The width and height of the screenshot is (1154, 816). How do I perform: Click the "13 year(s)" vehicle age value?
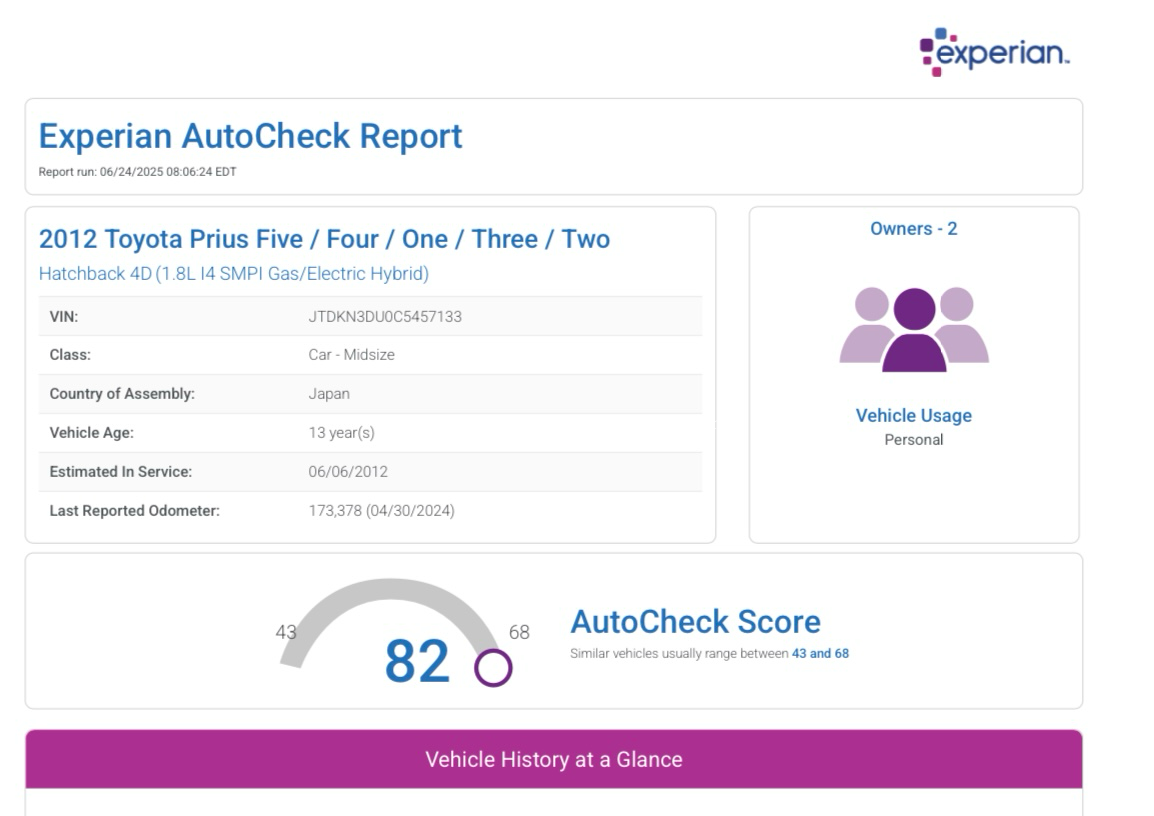click(x=341, y=433)
